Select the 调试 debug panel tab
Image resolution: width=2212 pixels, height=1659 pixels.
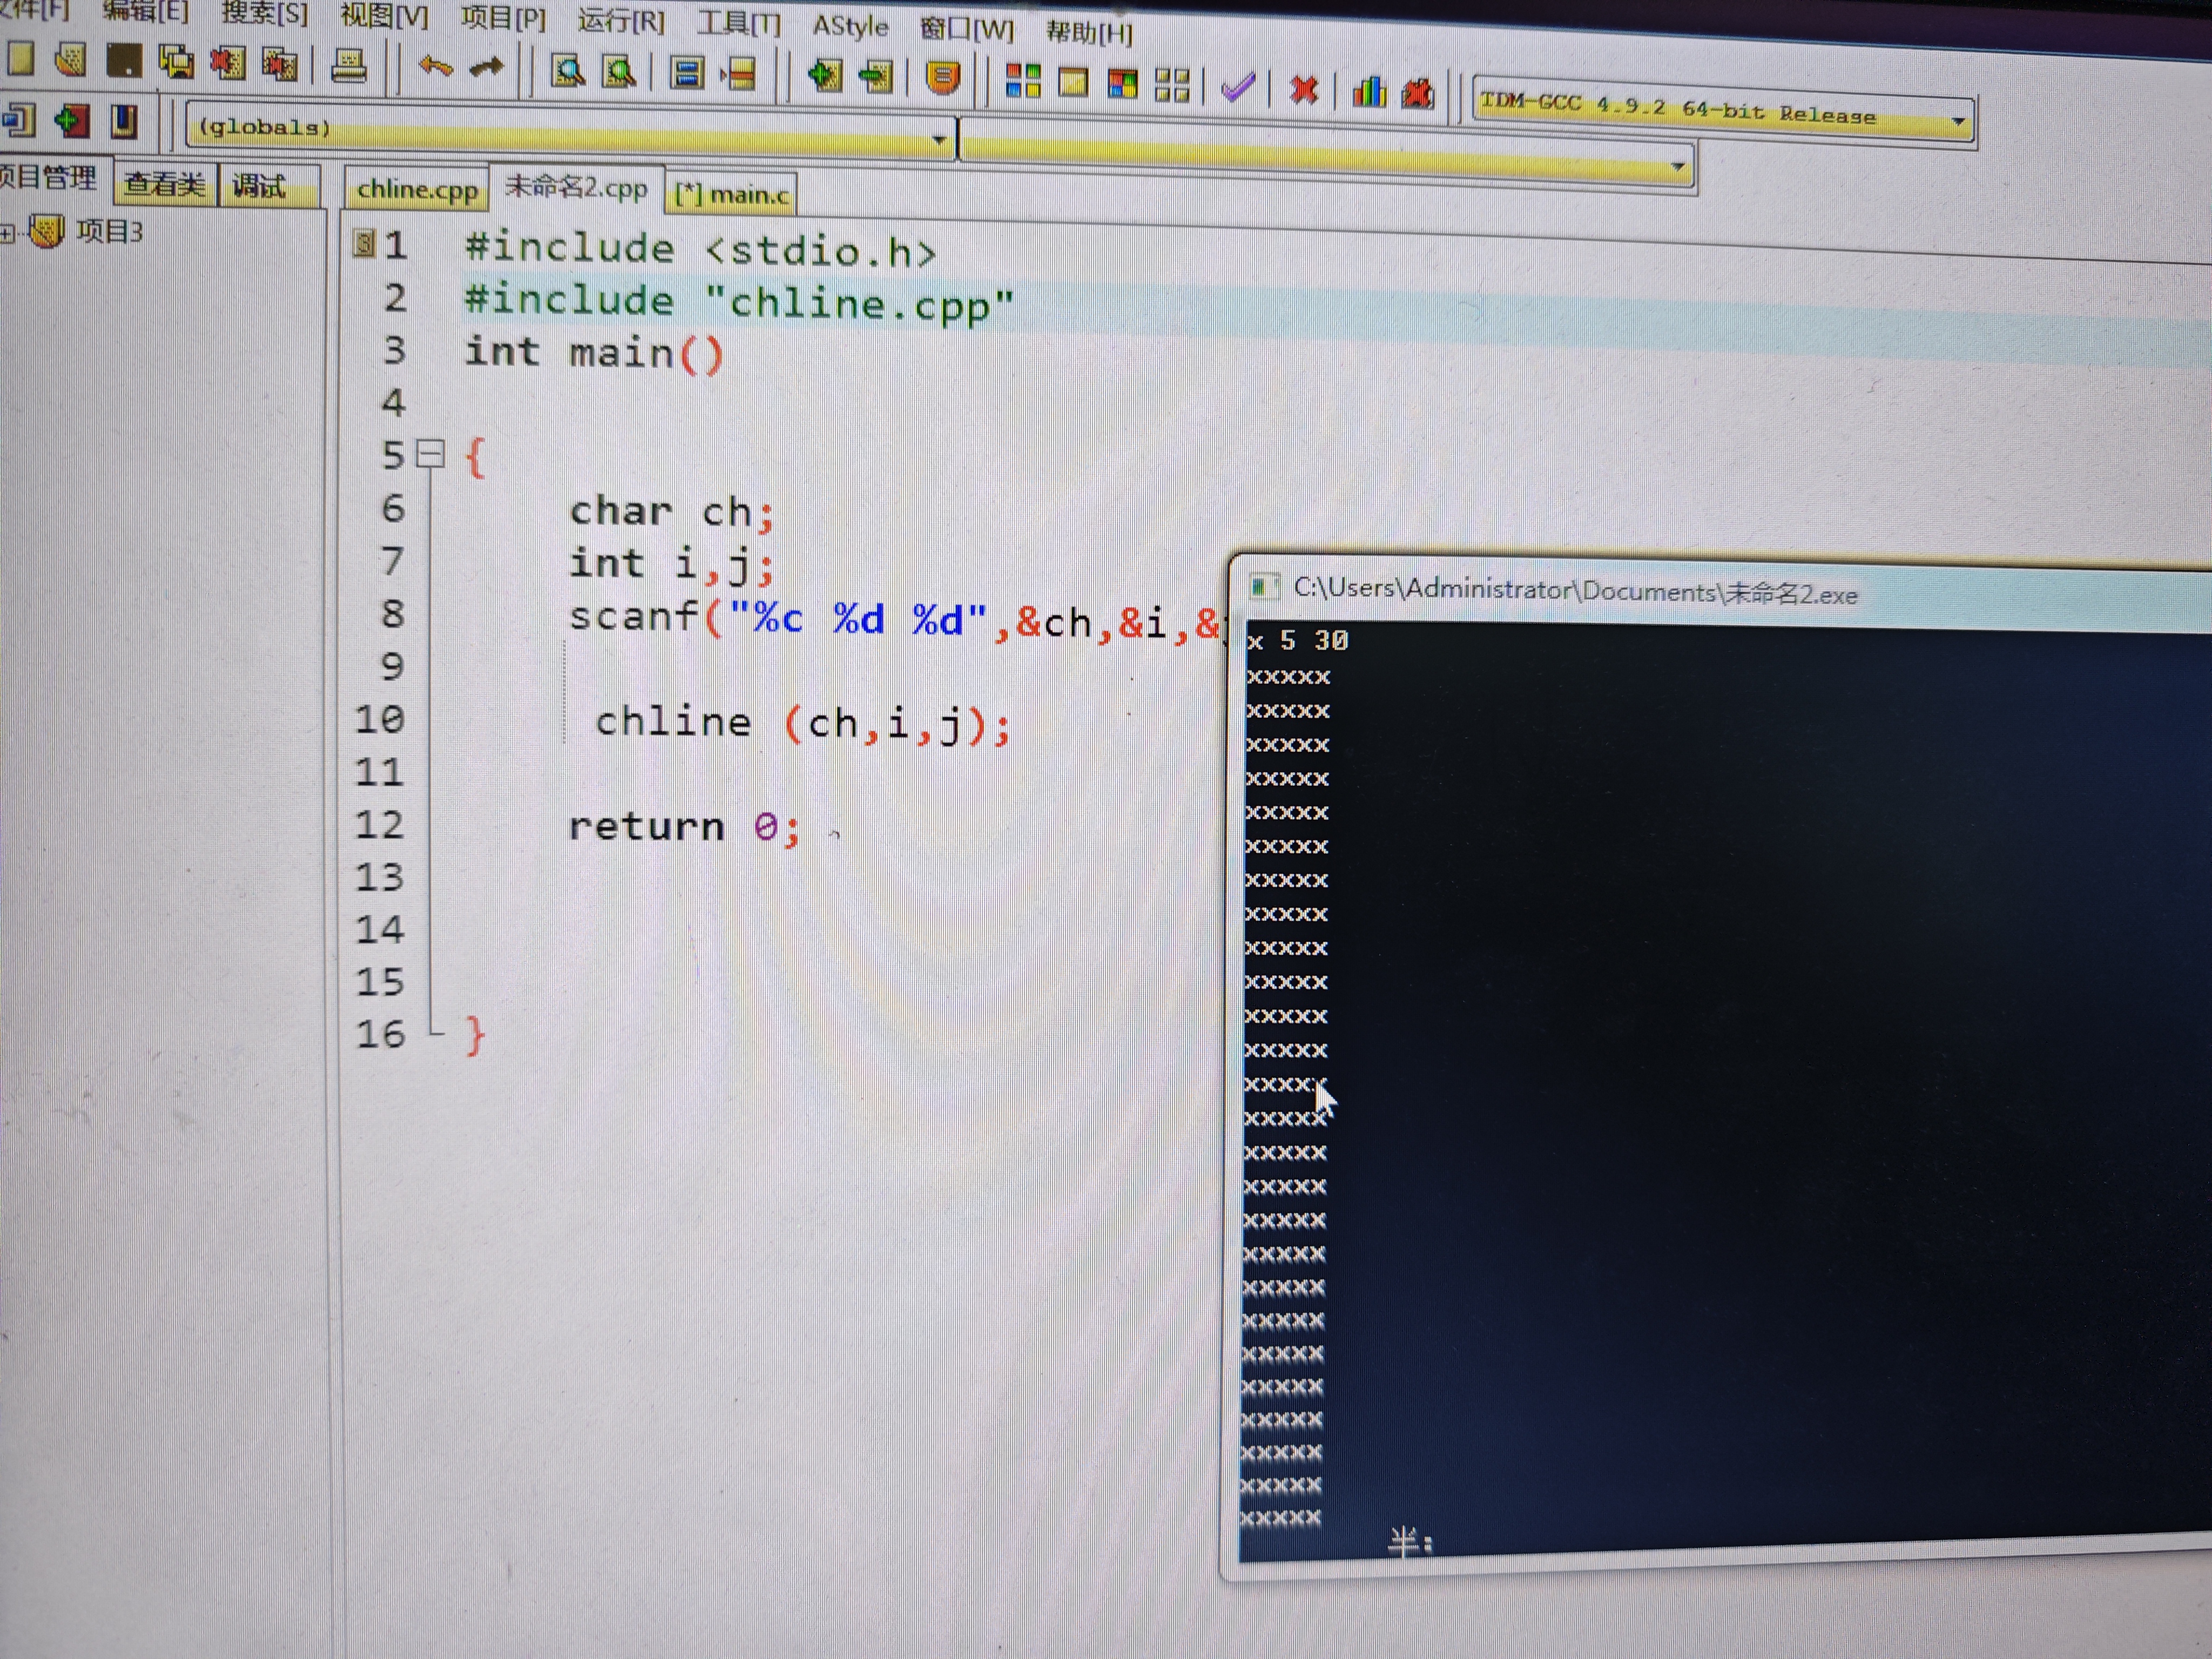tap(259, 186)
